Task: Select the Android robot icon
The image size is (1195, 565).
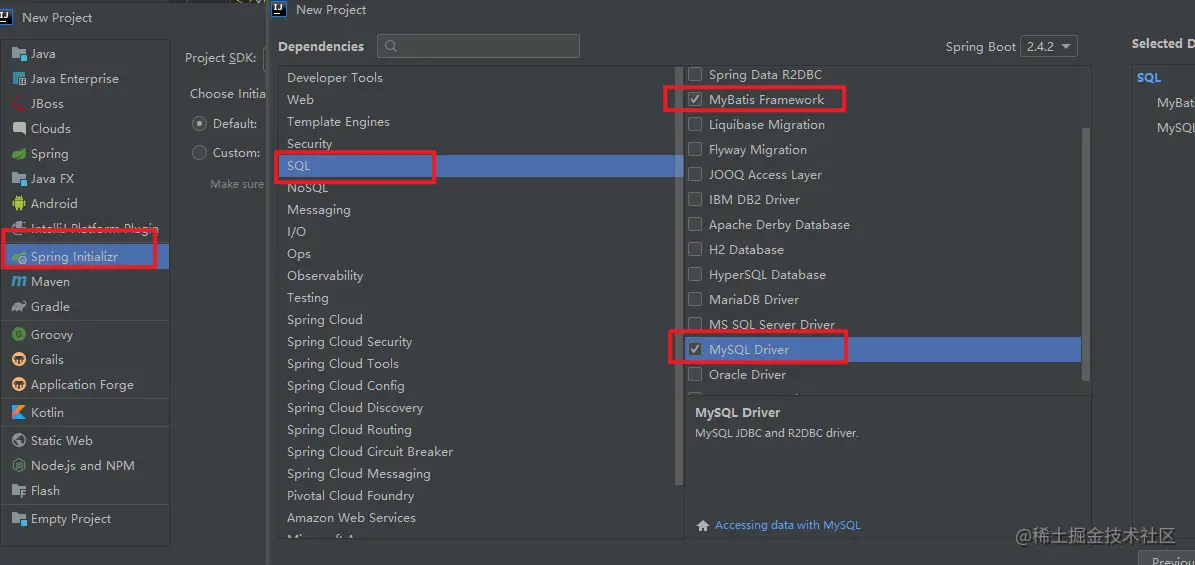Action: (x=19, y=204)
